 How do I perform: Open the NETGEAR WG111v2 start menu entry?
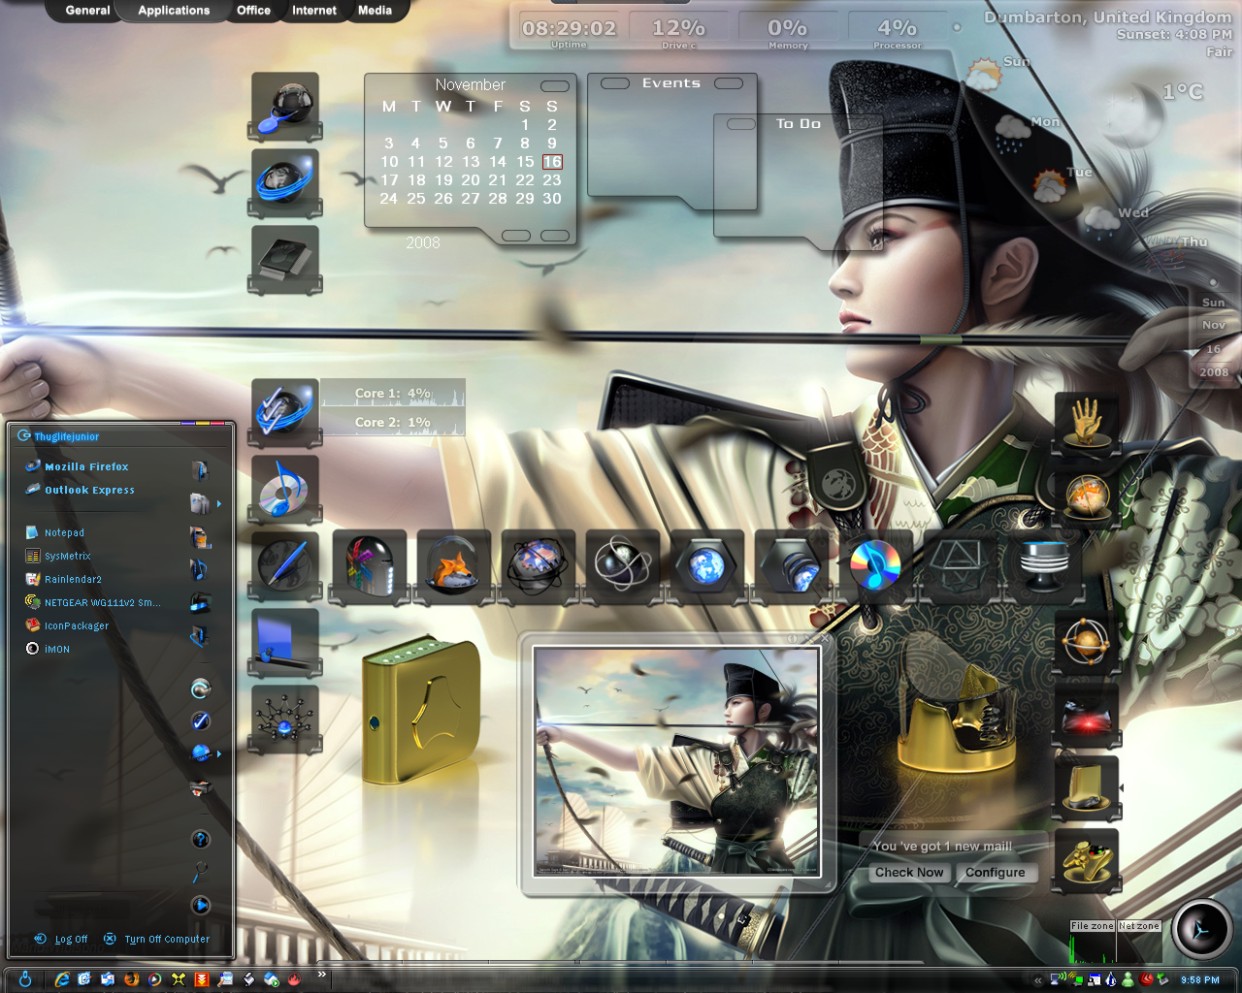pyautogui.click(x=92, y=602)
